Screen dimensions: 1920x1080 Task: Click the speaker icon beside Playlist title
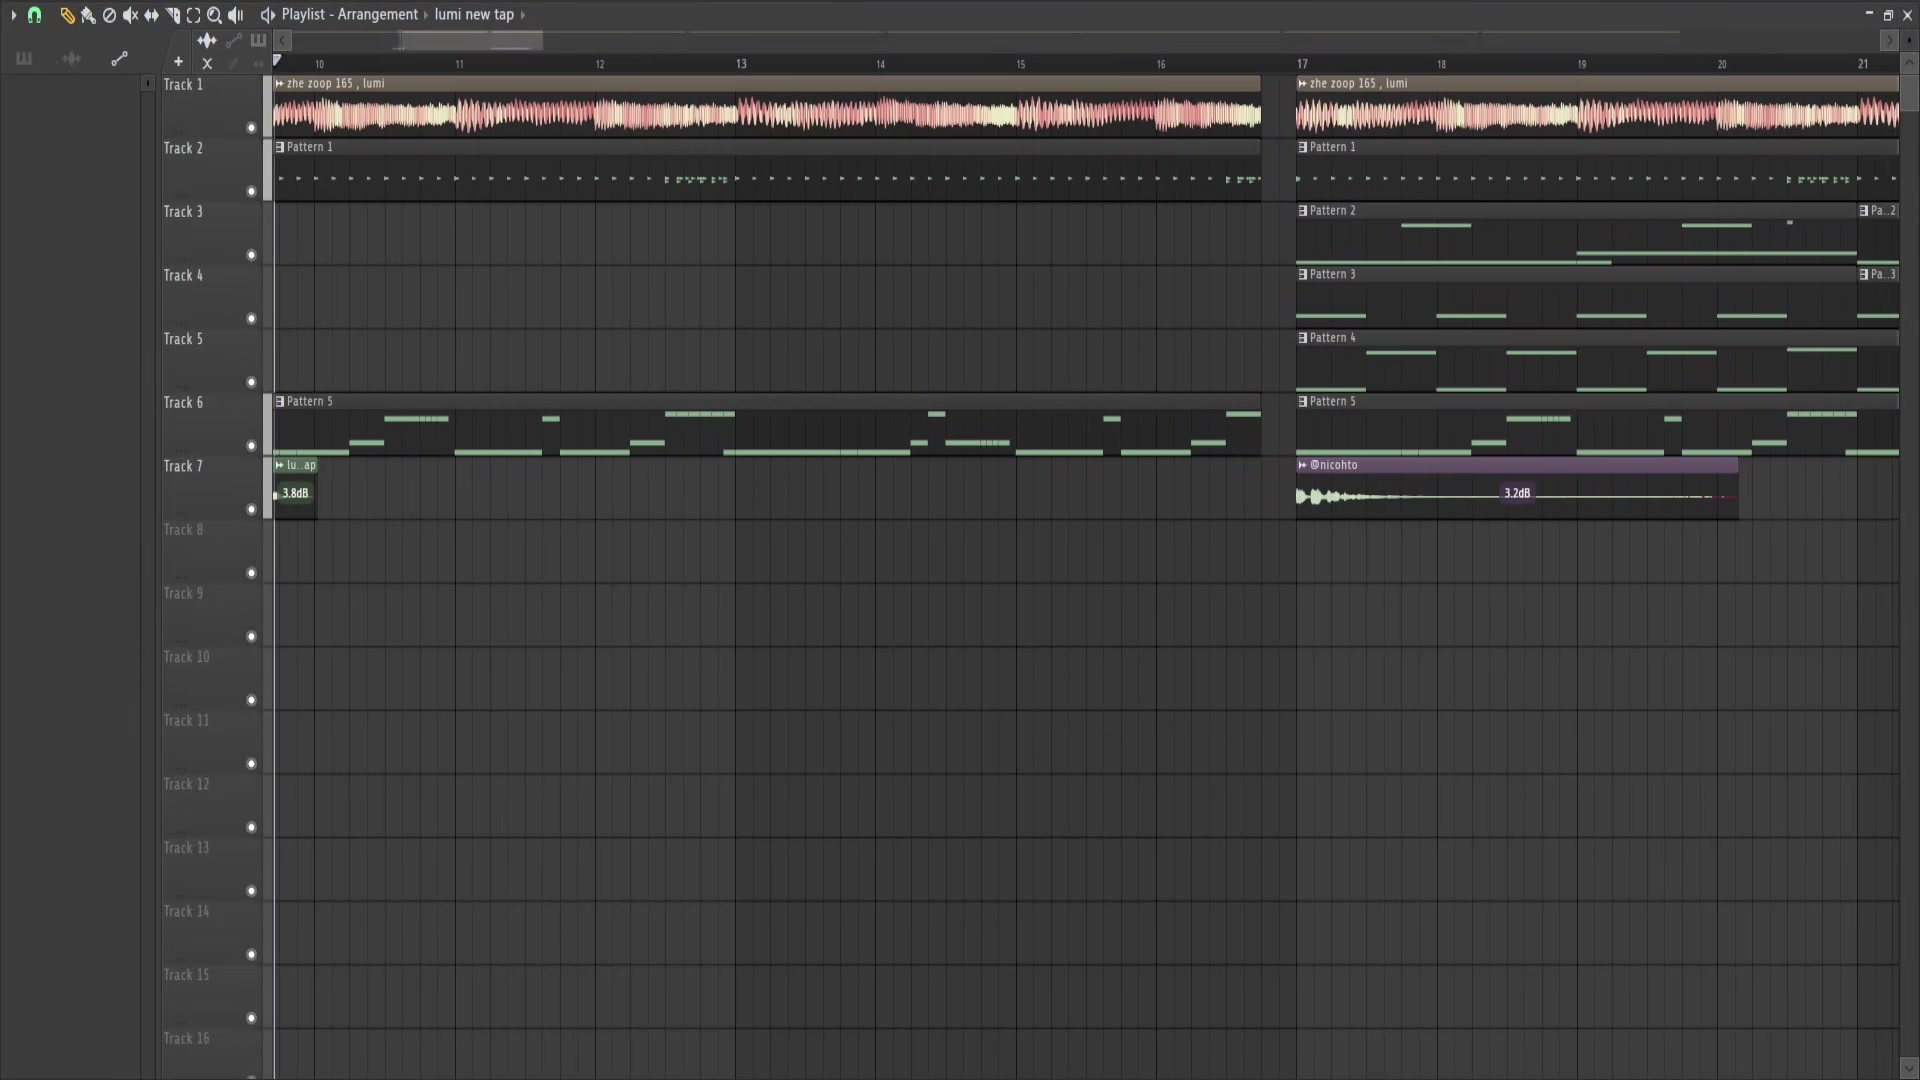(x=267, y=15)
